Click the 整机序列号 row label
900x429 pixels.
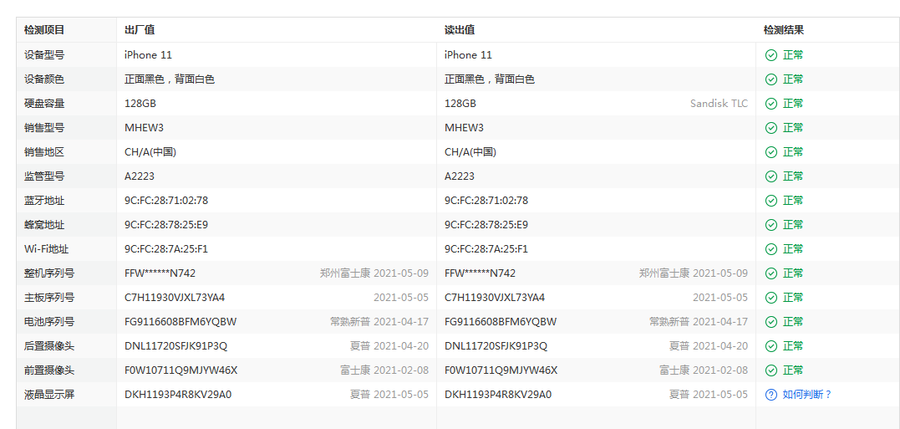click(49, 273)
